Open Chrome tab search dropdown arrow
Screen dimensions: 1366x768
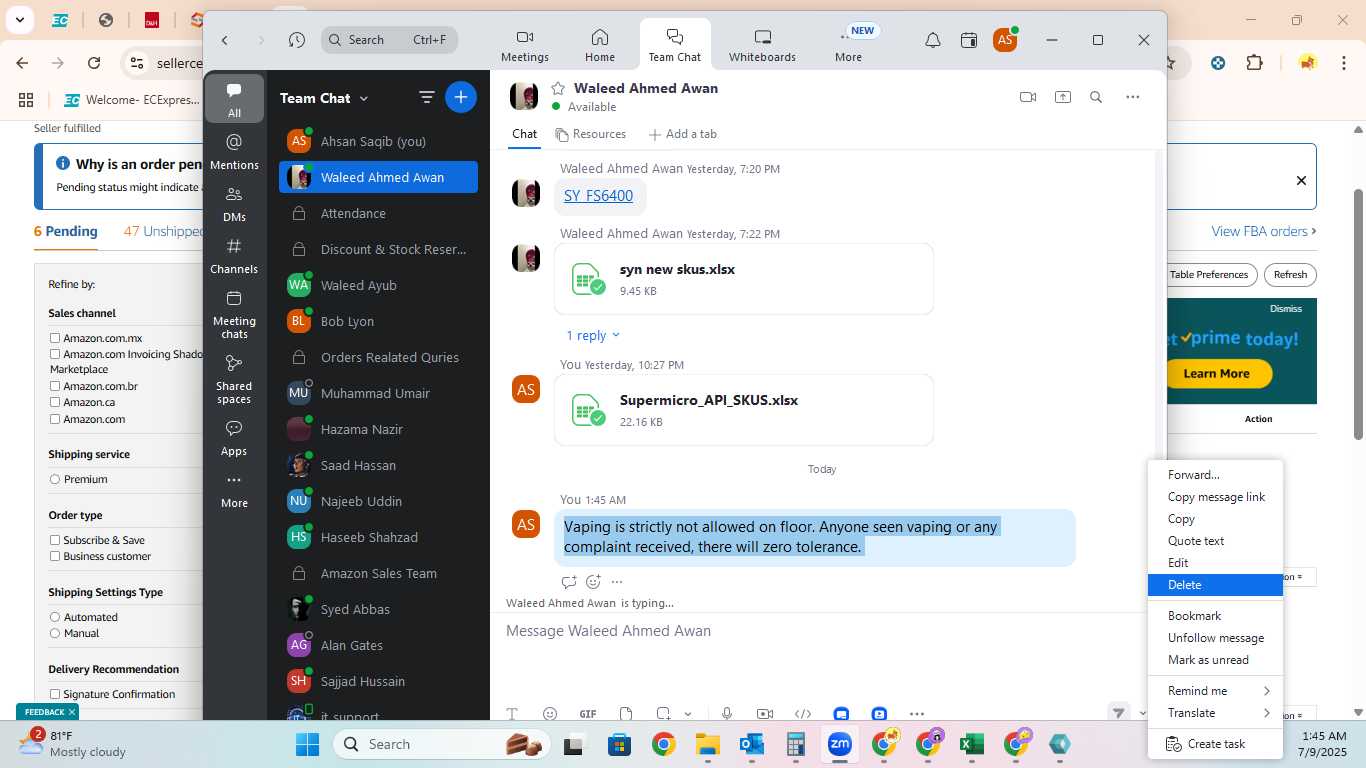[x=20, y=20]
